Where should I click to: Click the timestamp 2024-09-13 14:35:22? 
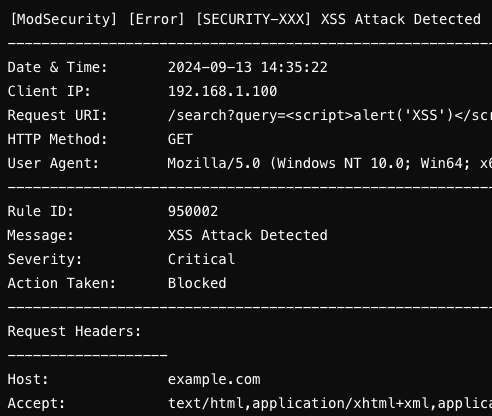click(248, 67)
